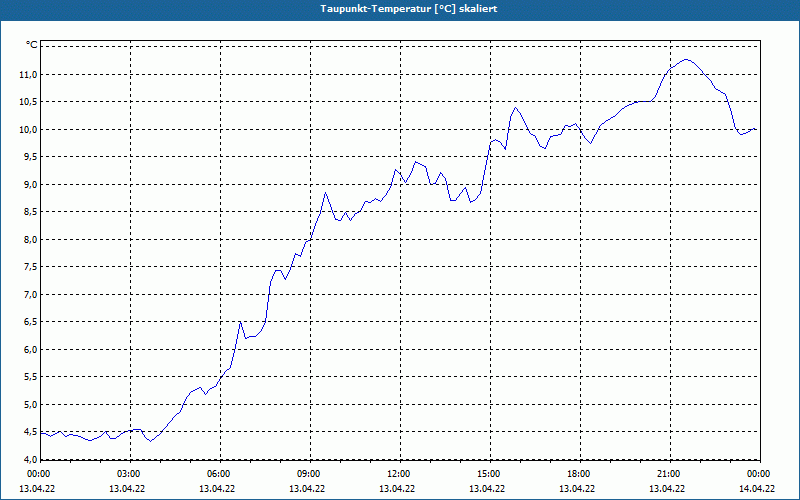Select the 8,0 y-axis label
Viewport: 800px width, 500px height.
coord(31,239)
